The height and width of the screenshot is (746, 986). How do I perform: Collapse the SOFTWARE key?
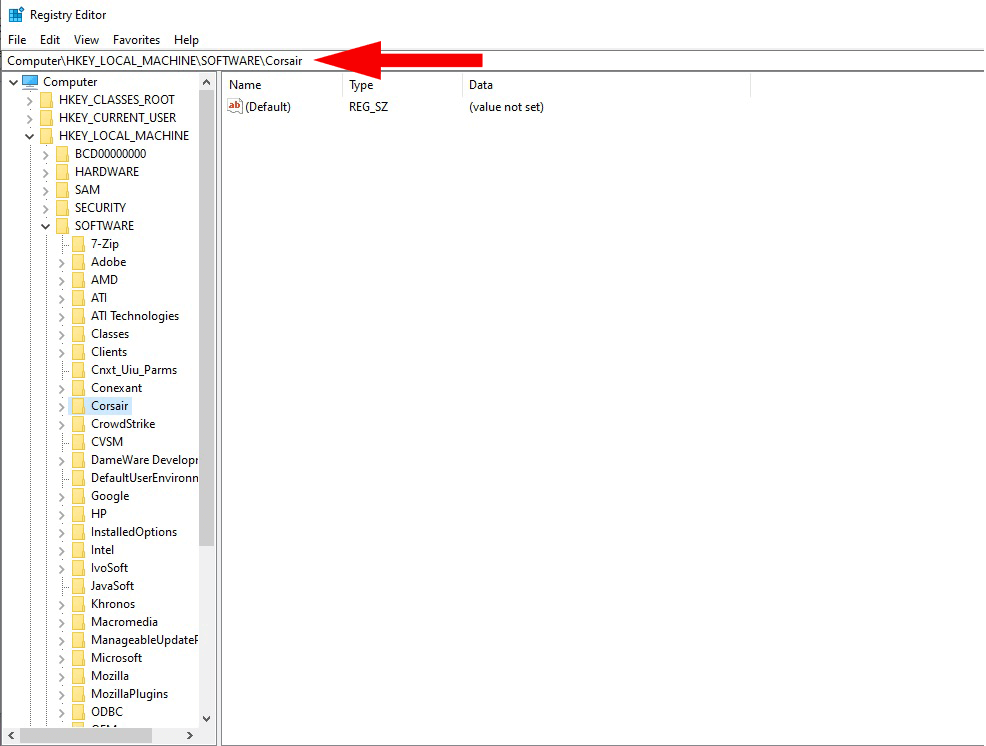tap(45, 226)
